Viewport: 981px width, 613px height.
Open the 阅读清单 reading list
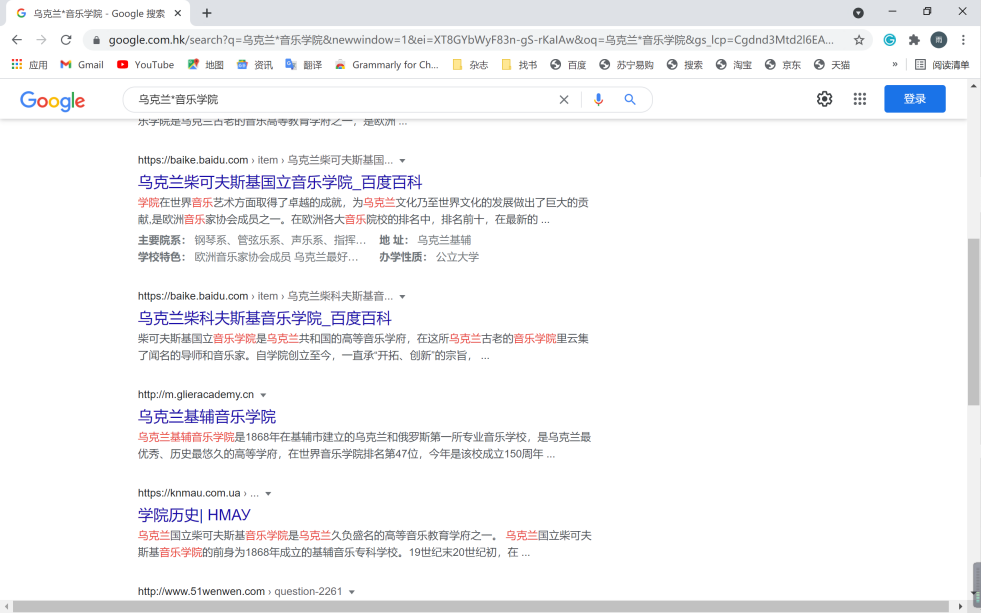[x=942, y=64]
